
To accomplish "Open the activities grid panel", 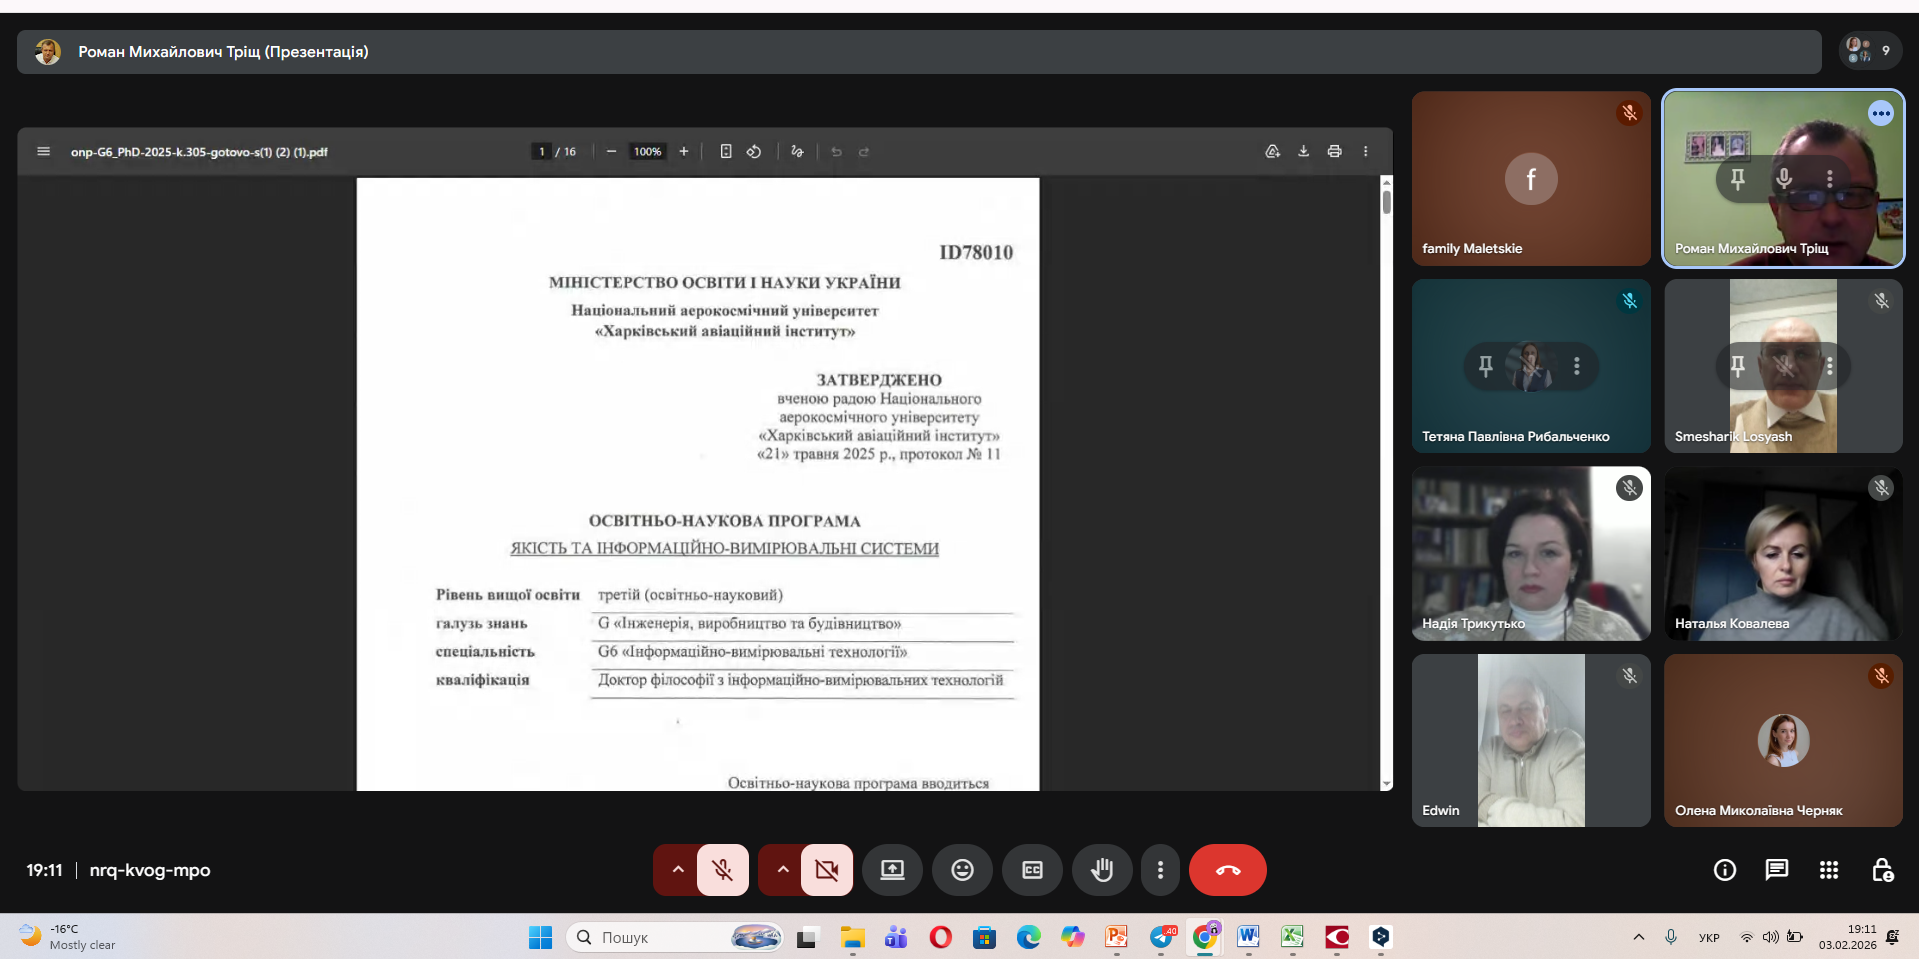I will pos(1828,870).
